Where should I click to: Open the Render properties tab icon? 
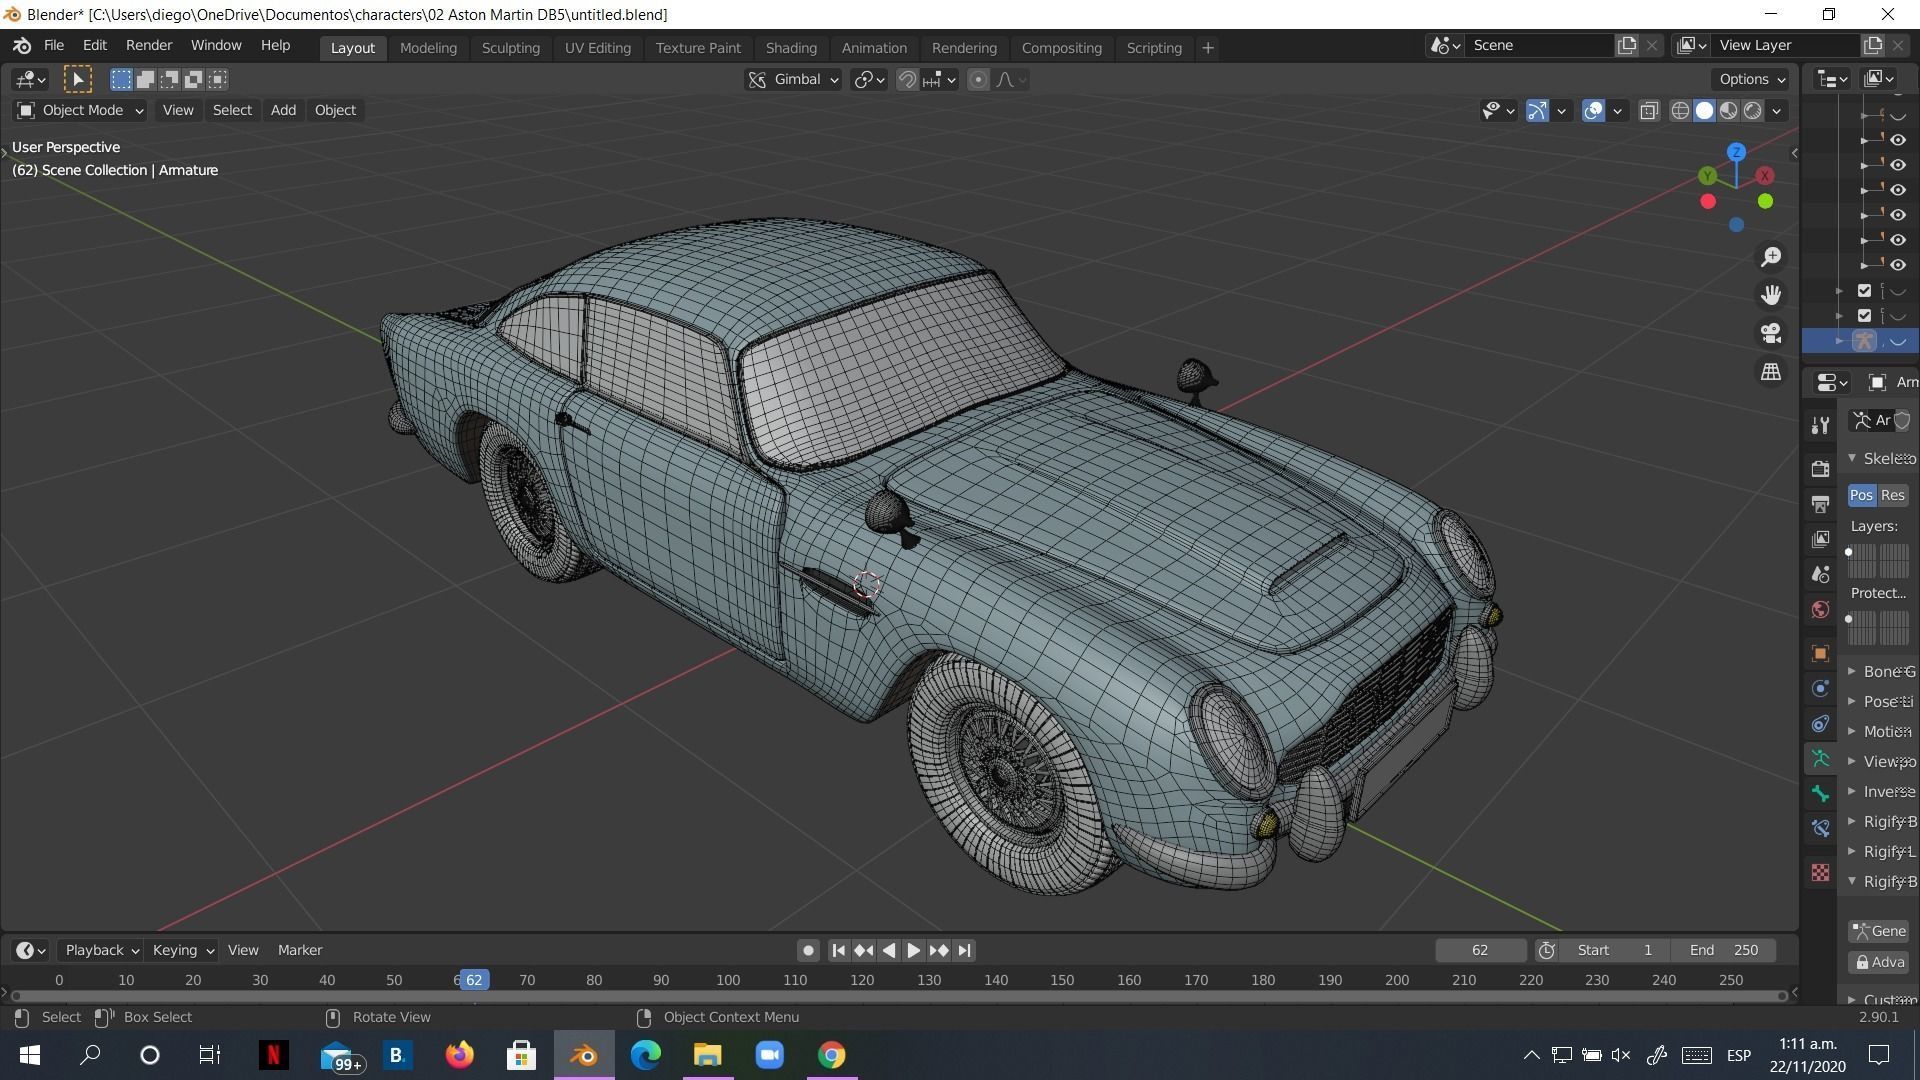1820,468
